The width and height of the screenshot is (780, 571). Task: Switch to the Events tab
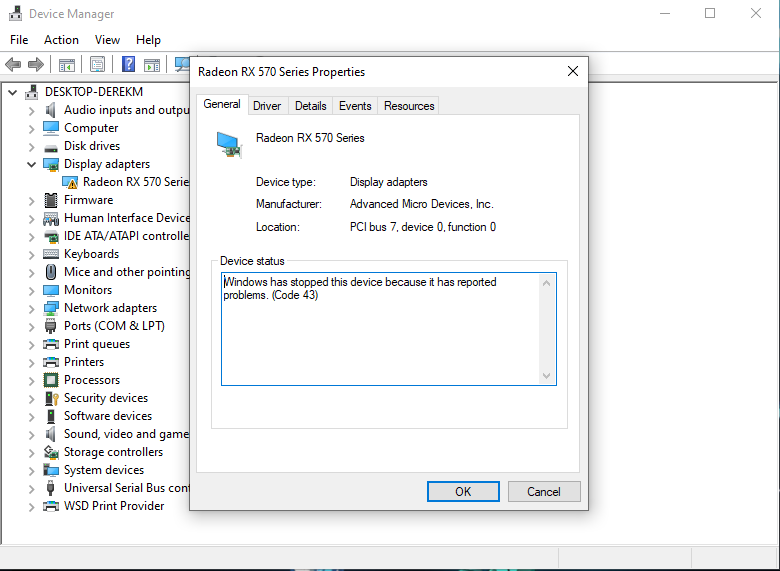[355, 106]
